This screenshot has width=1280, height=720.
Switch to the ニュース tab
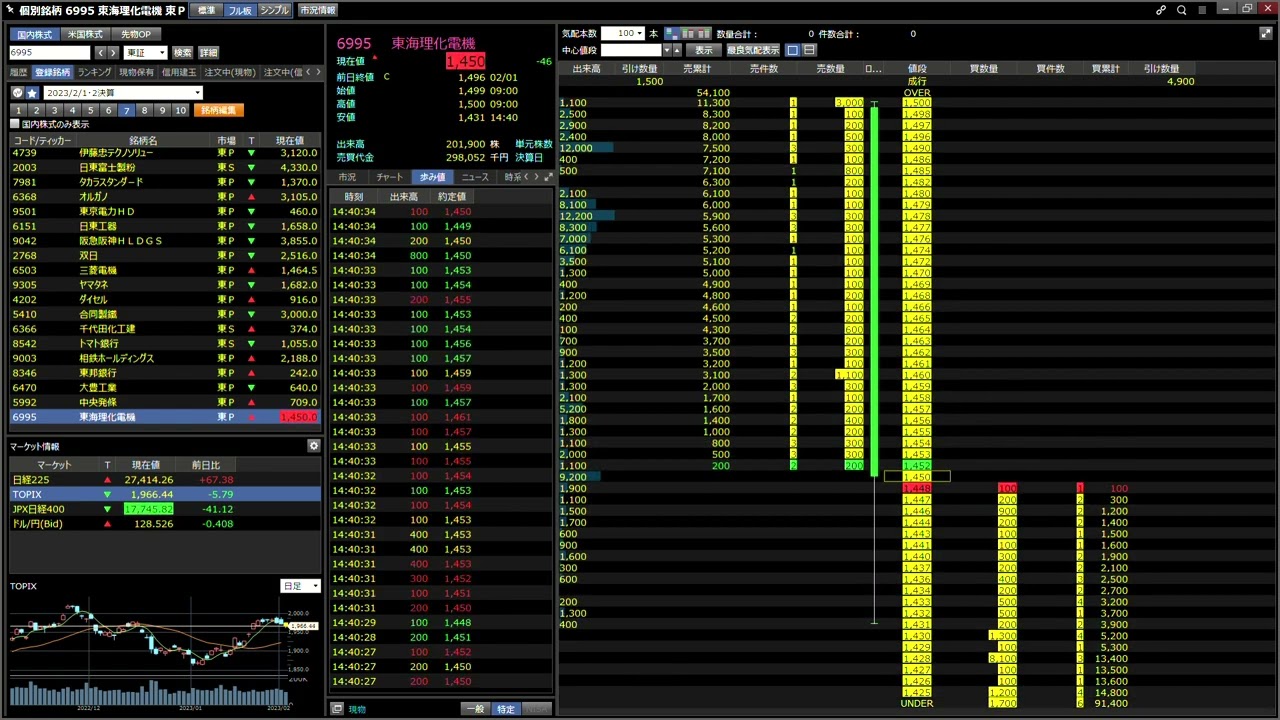(475, 177)
